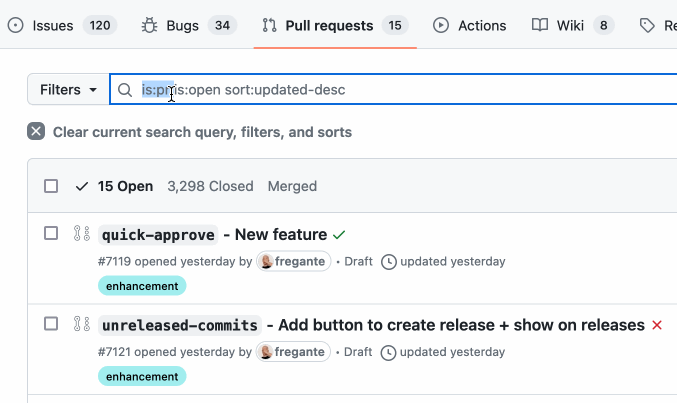
Task: Click the Bugs beetle icon
Action: (x=149, y=25)
